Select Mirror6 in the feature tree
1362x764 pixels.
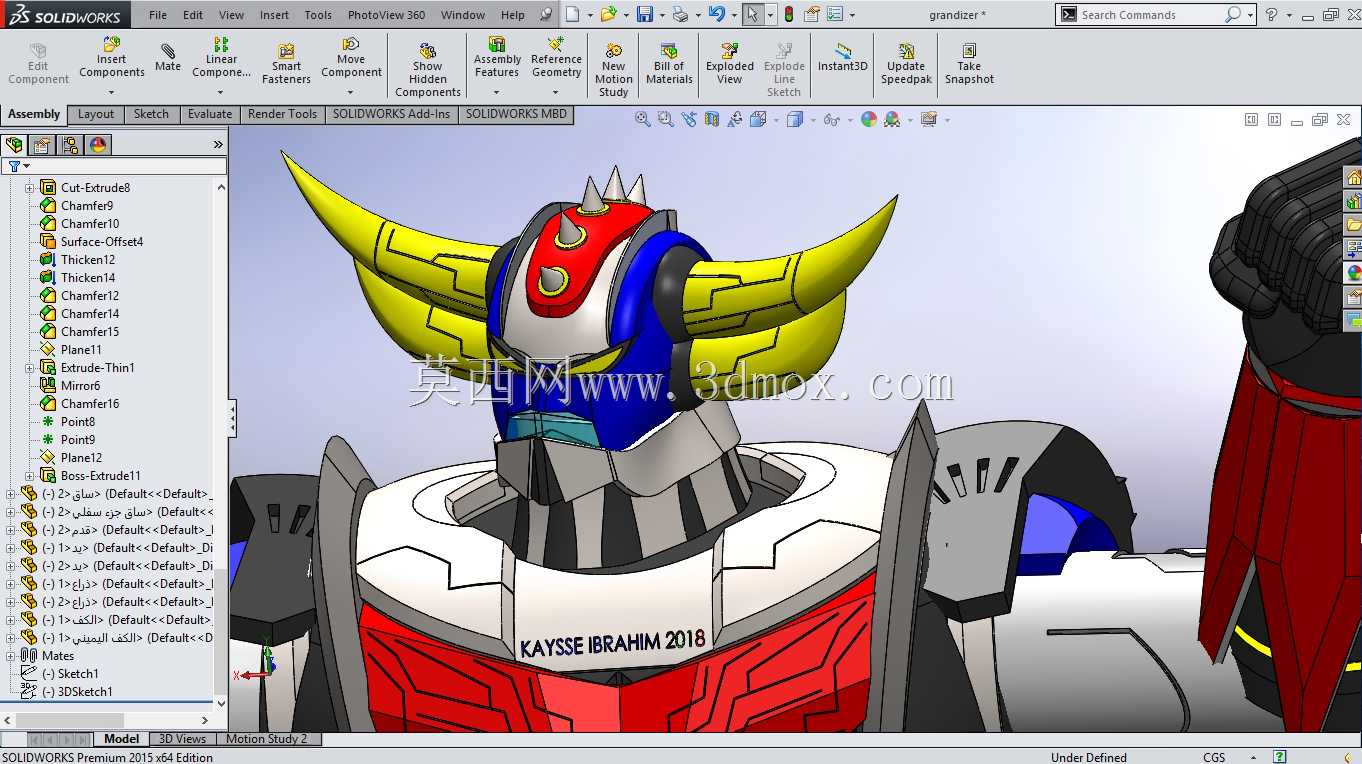pos(80,386)
